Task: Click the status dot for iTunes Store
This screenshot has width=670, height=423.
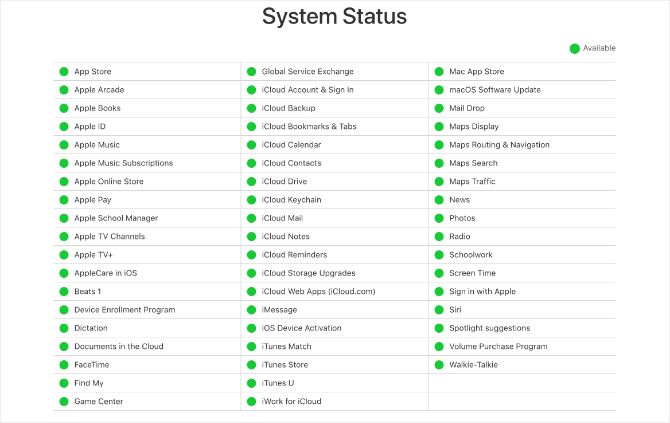Action: [x=252, y=365]
